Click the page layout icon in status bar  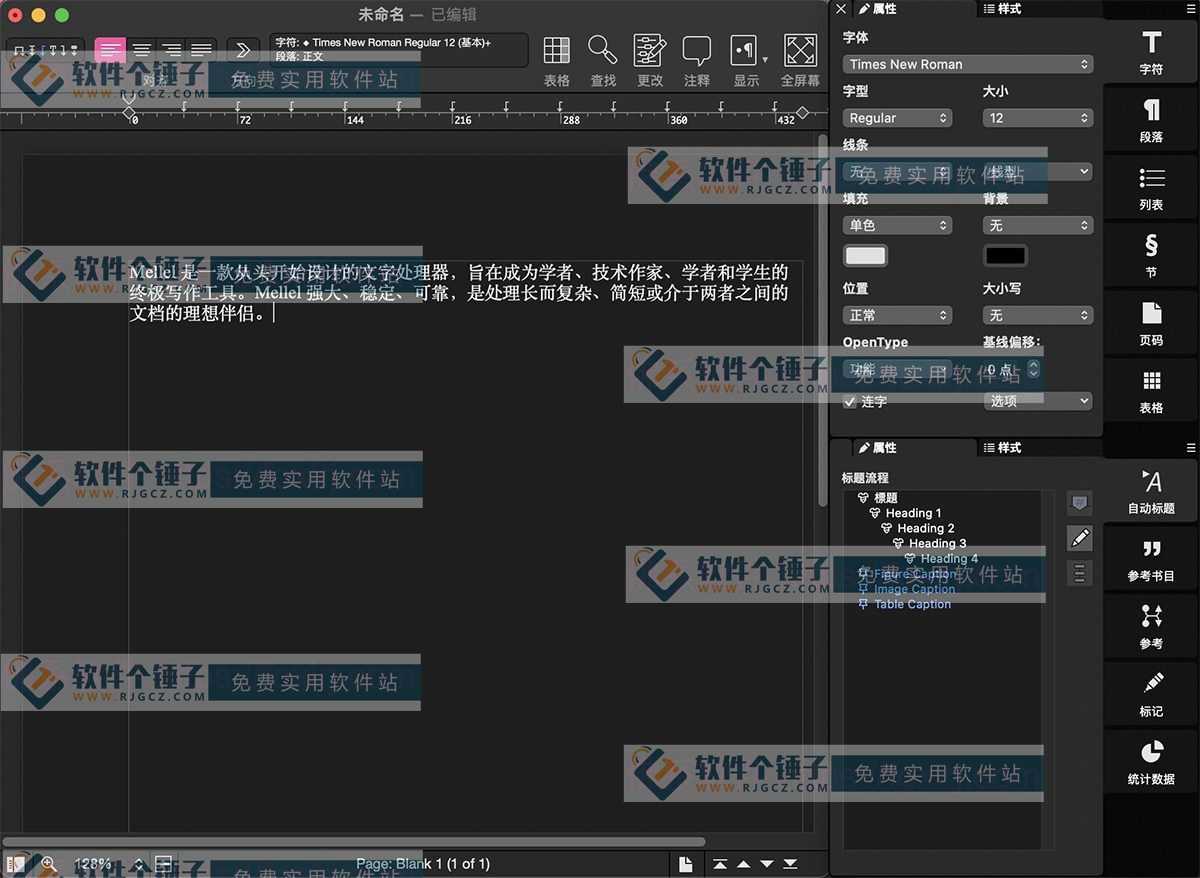pyautogui.click(x=164, y=863)
